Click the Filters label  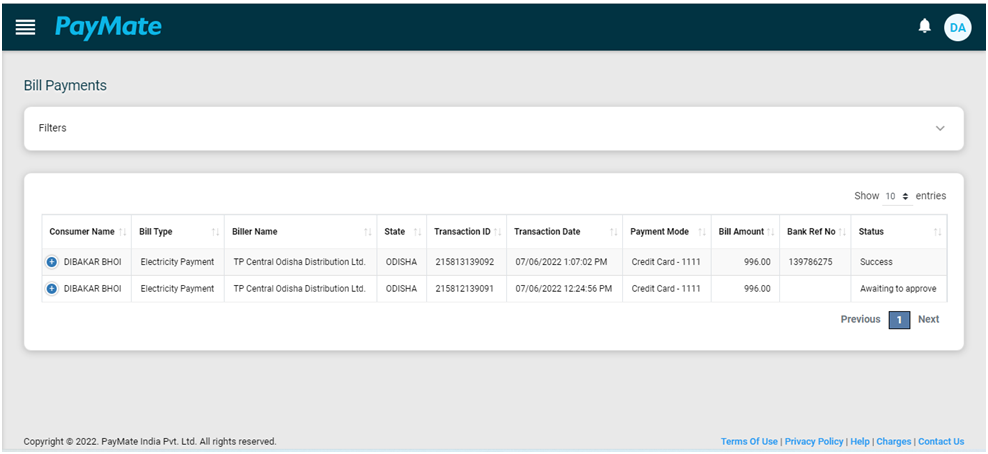tap(52, 128)
